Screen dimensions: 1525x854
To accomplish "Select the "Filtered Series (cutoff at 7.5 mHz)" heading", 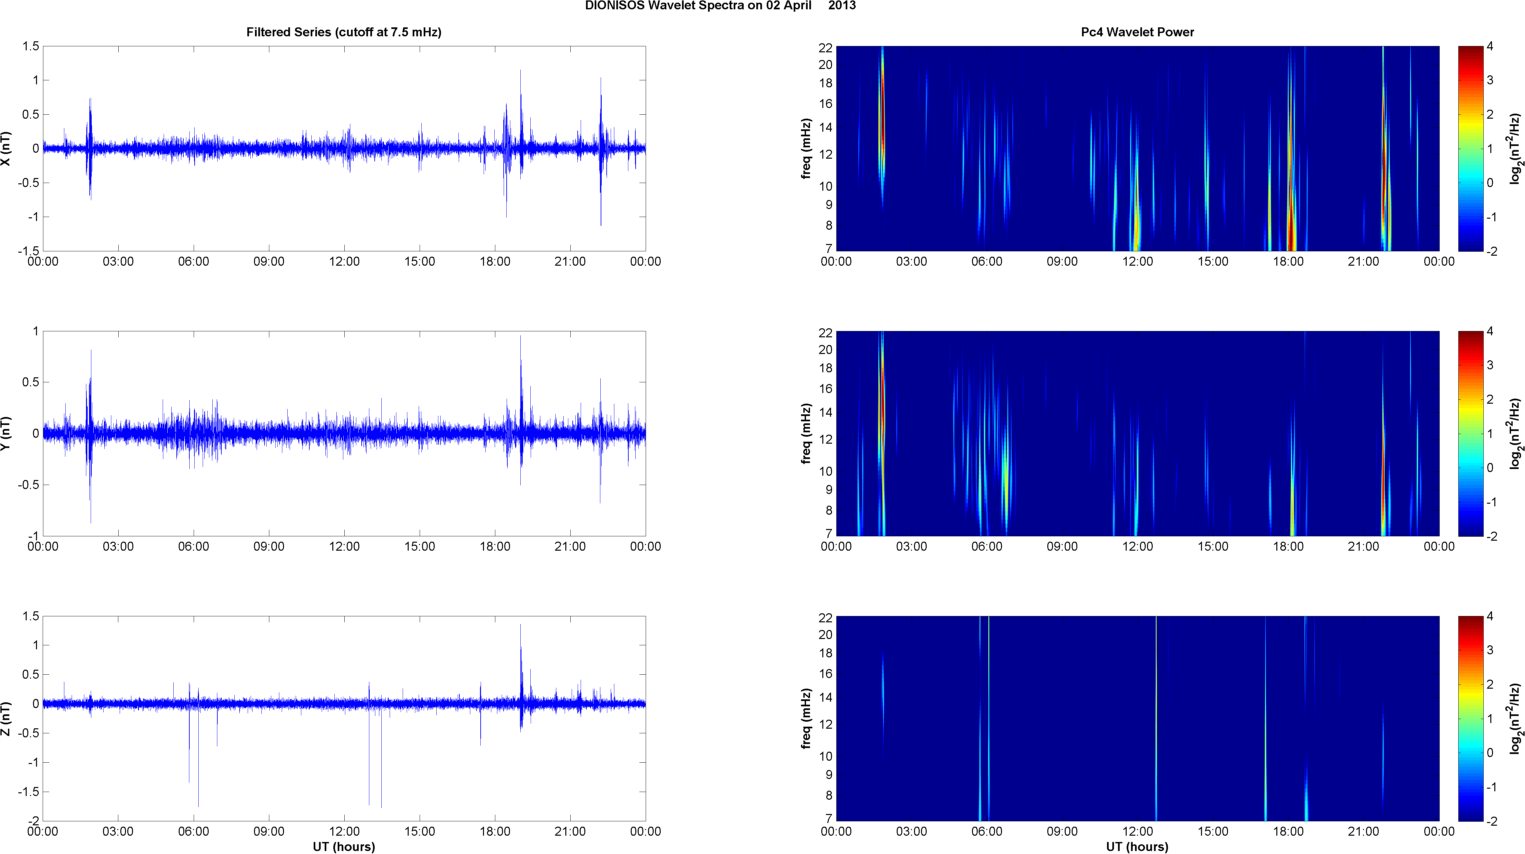I will pos(344,32).
